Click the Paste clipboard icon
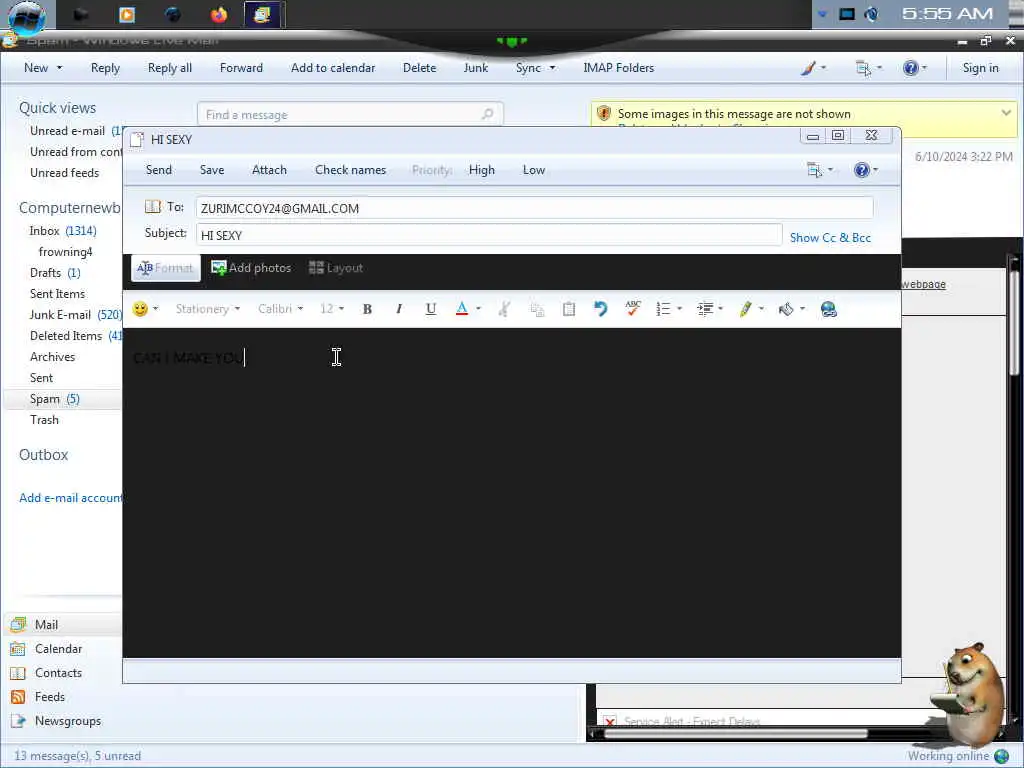This screenshot has height=768, width=1024. (x=569, y=309)
